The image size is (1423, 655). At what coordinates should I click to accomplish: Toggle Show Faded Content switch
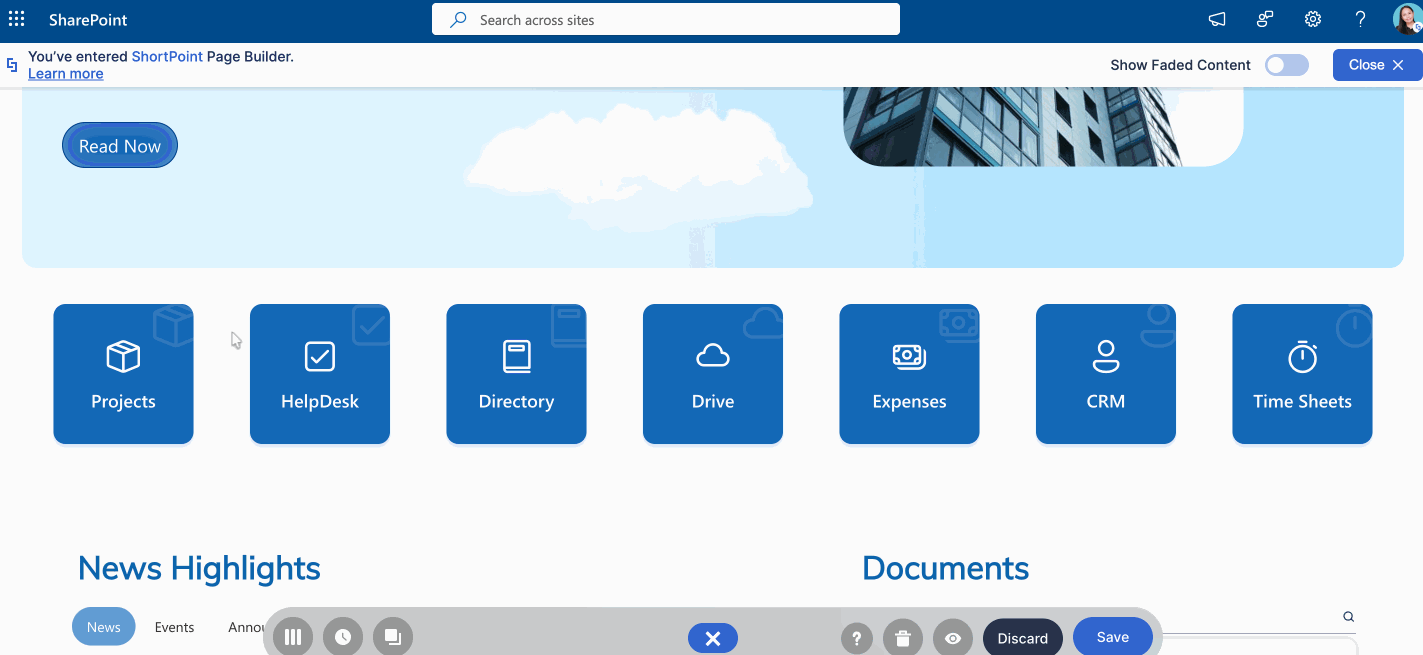click(1287, 64)
